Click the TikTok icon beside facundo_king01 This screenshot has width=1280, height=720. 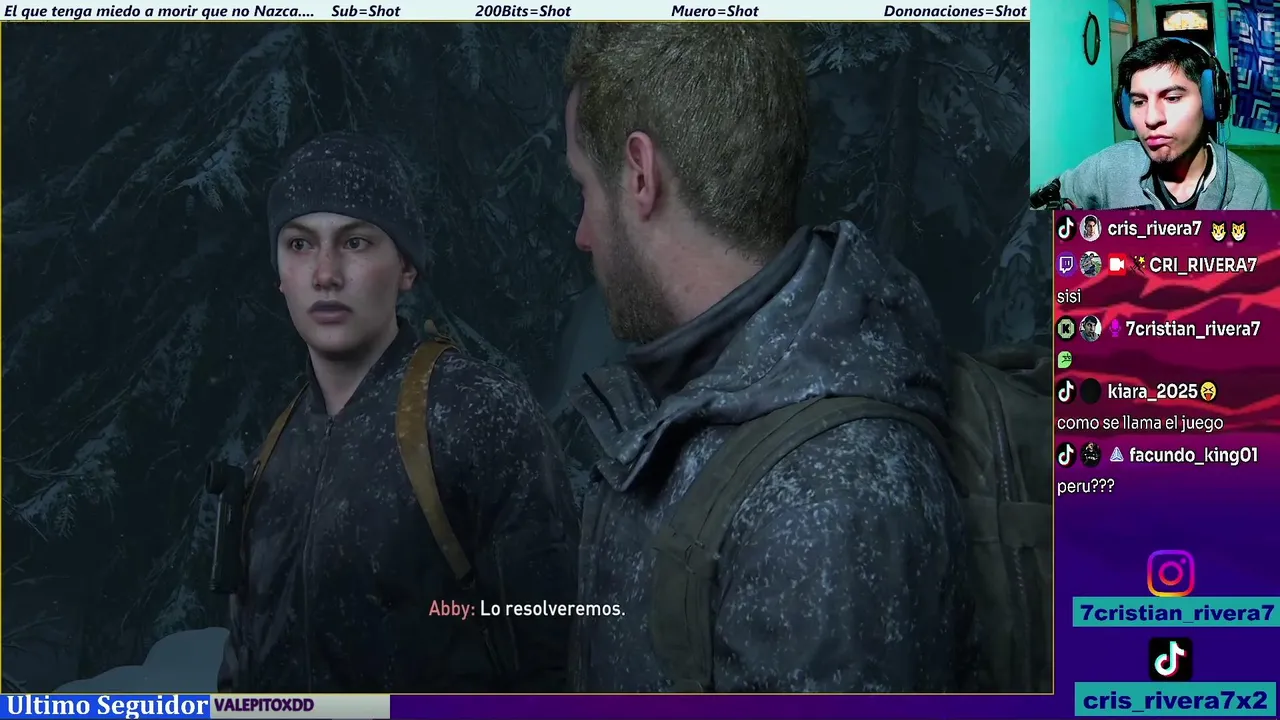(x=1066, y=455)
